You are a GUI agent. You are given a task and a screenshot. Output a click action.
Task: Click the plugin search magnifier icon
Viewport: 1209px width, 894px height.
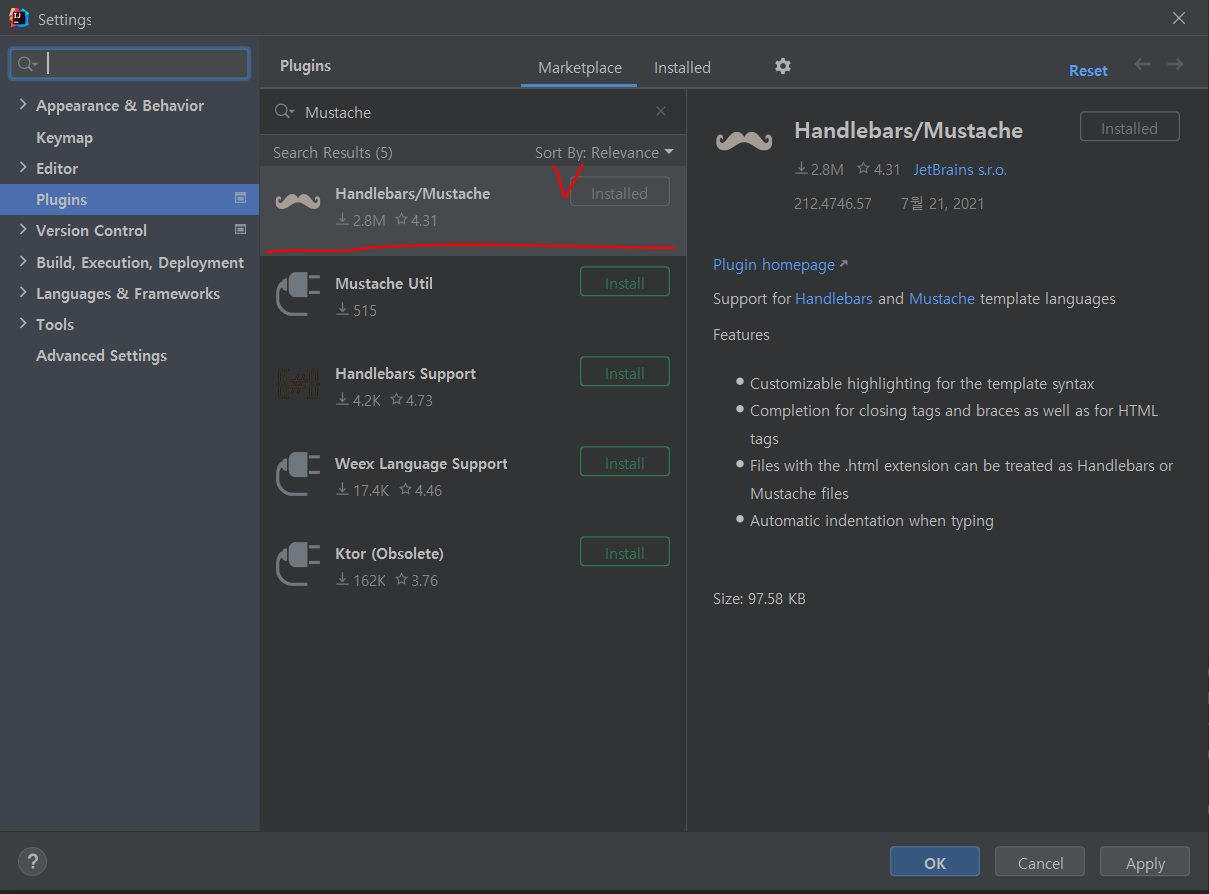click(x=284, y=112)
